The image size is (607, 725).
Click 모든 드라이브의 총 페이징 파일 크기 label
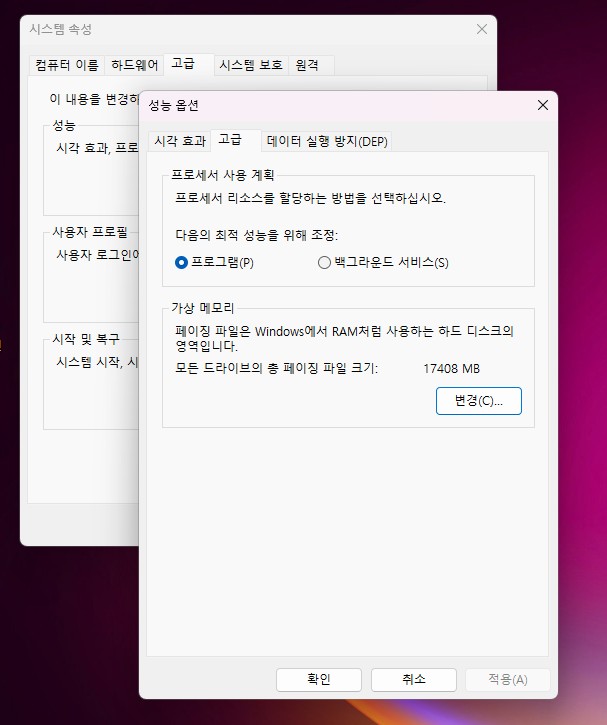pos(276,369)
